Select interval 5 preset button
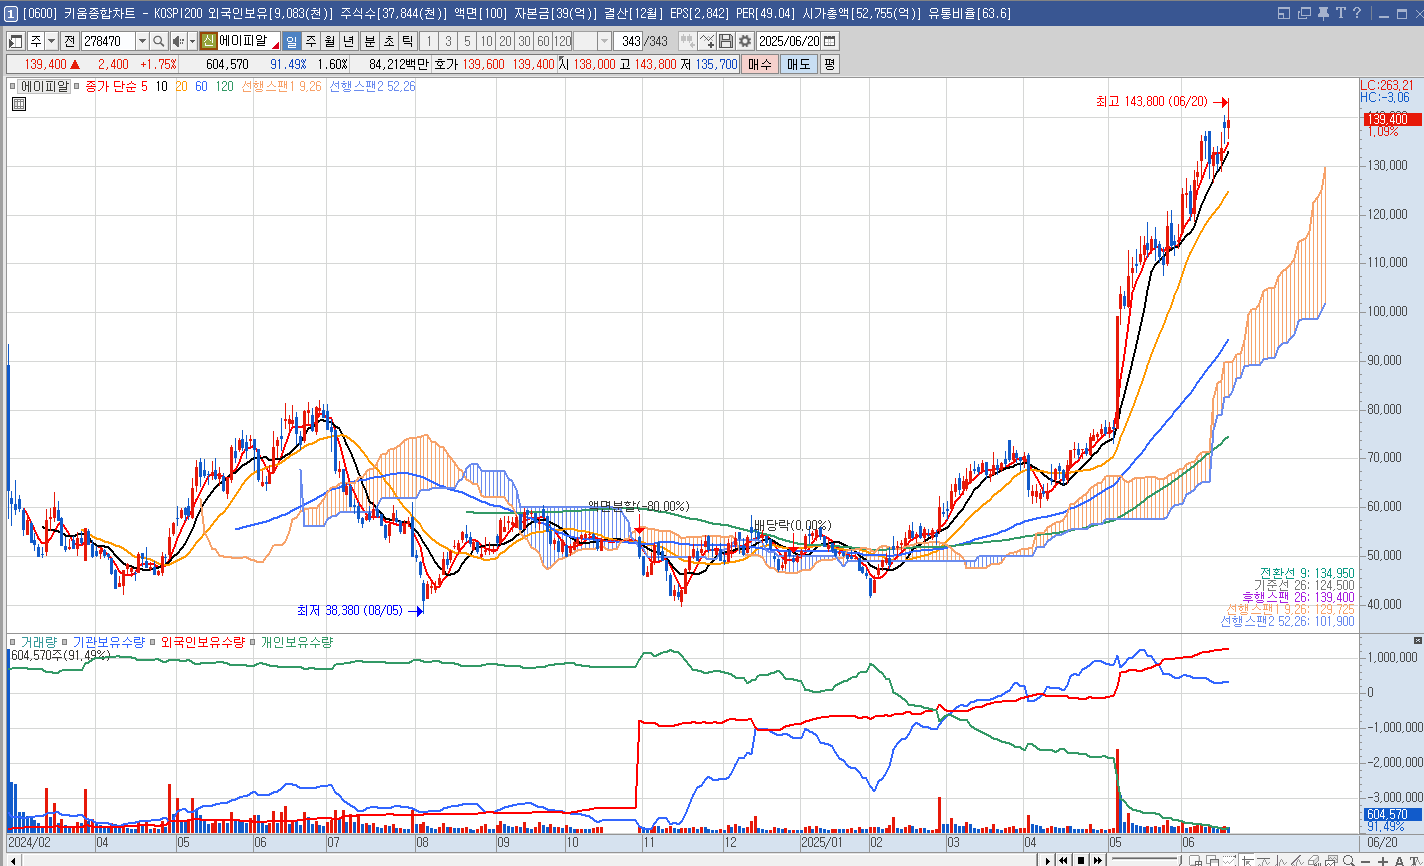Viewport: 1424px width, 866px height. [x=467, y=41]
